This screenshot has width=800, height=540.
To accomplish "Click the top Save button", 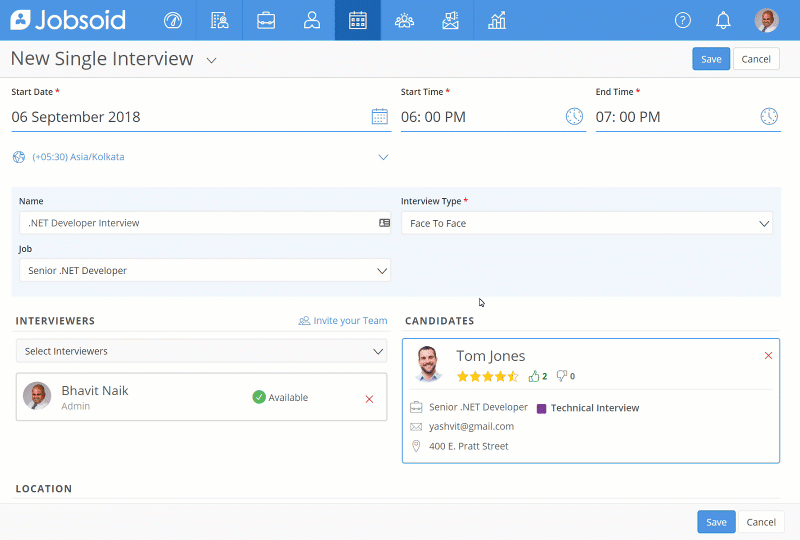I will (711, 59).
